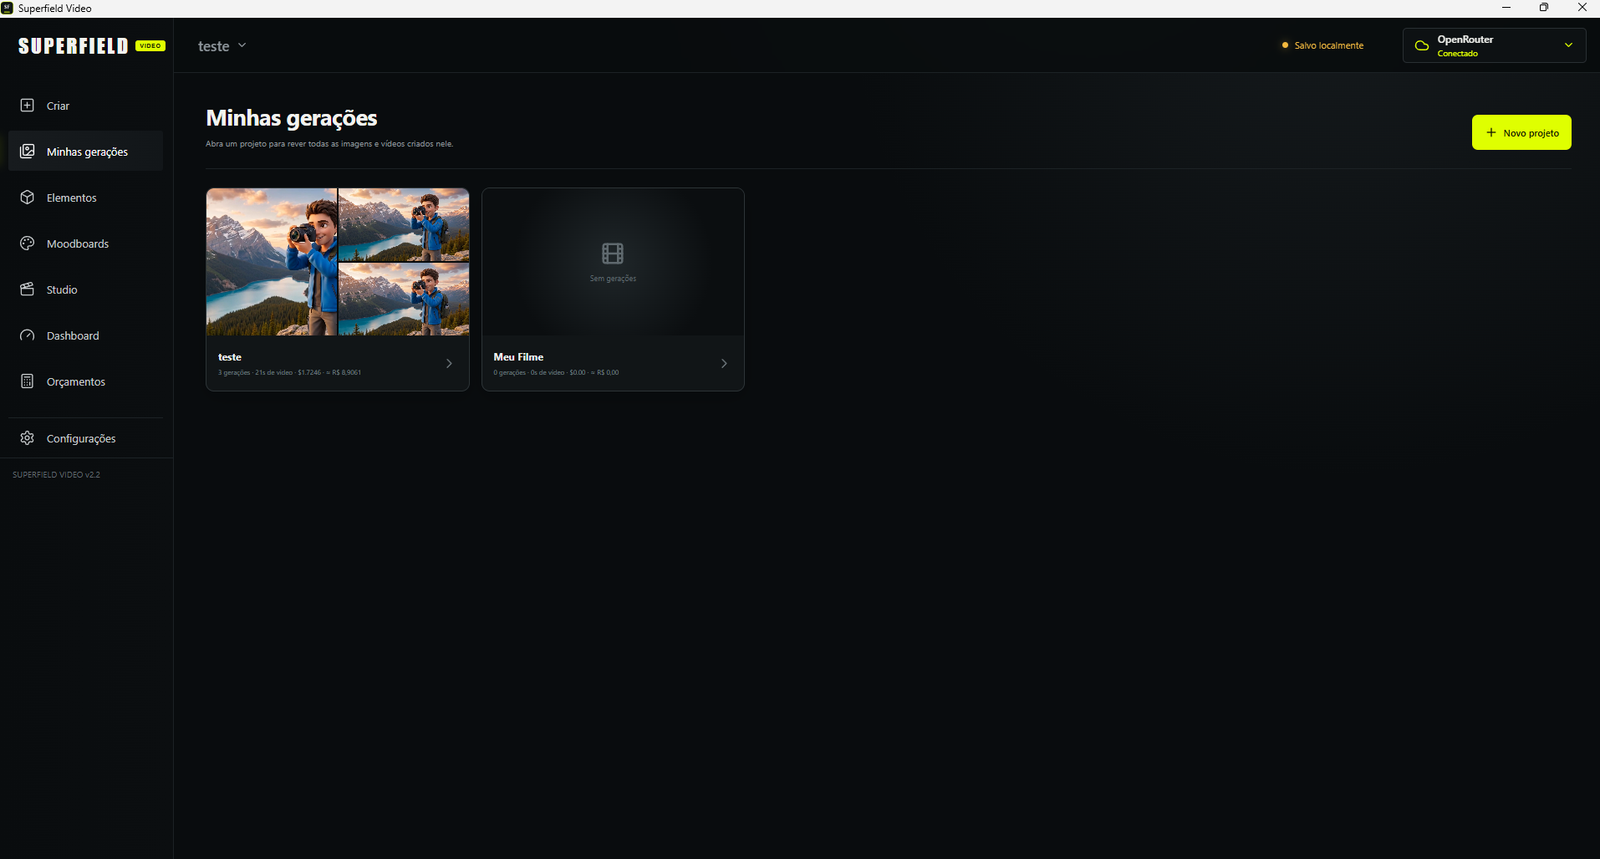The width and height of the screenshot is (1600, 859).
Task: Open the Criar plus-square icon
Action: (x=27, y=105)
